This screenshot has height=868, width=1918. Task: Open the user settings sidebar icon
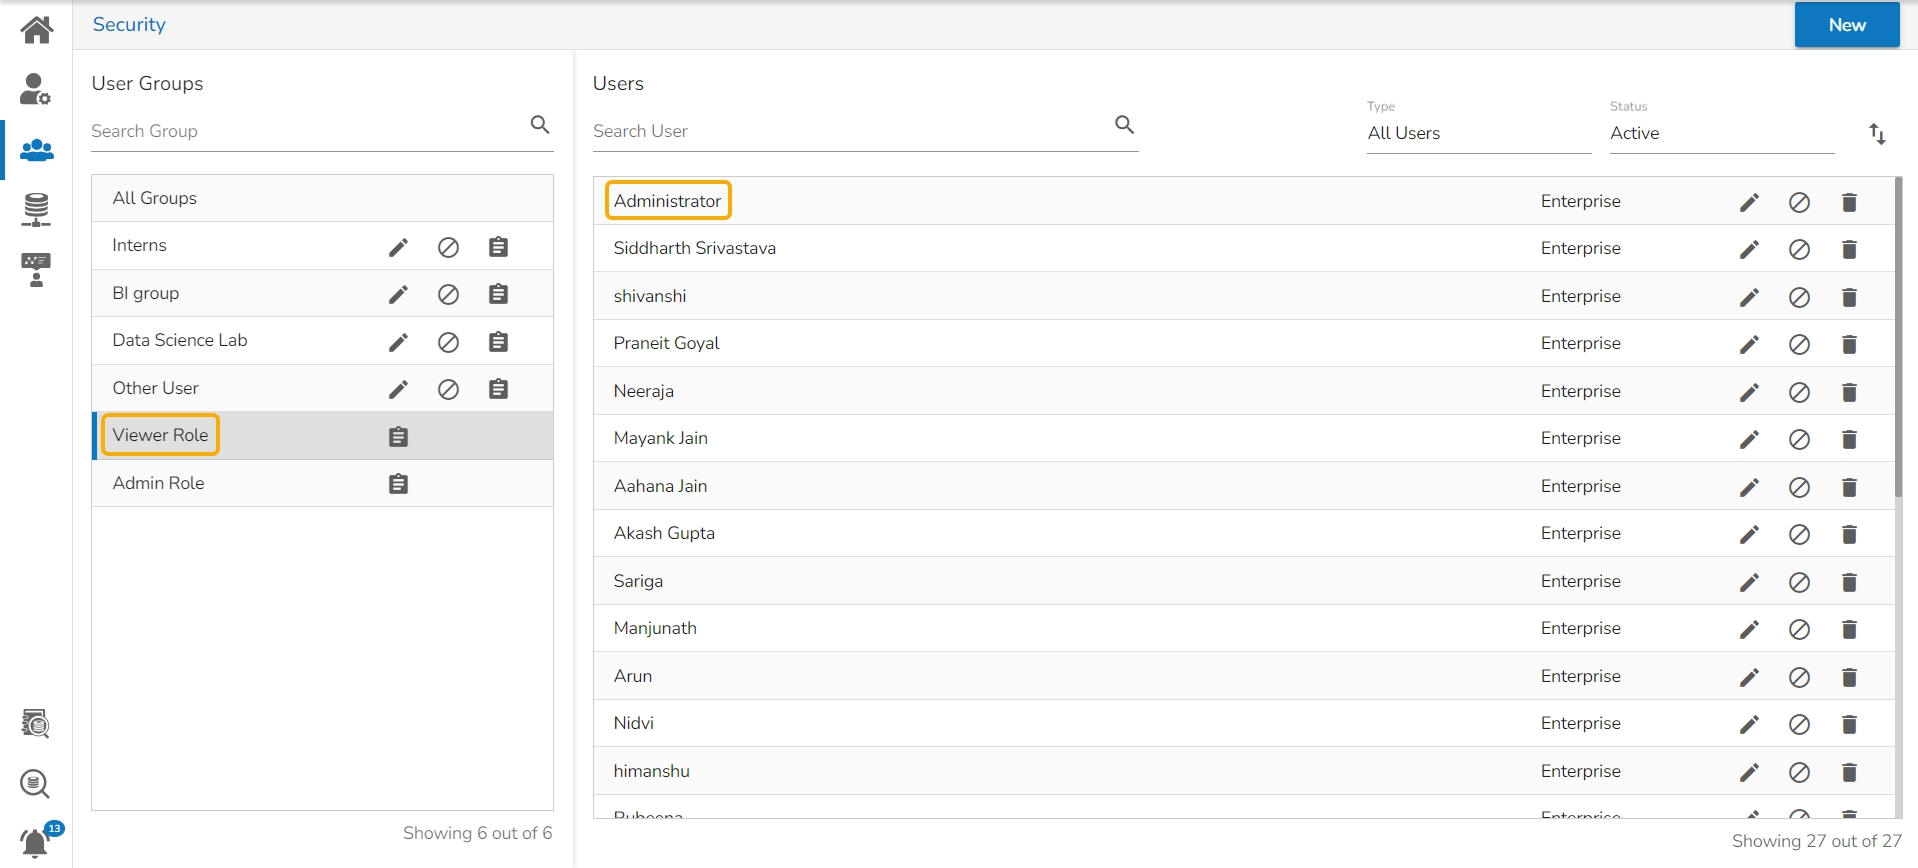(36, 90)
